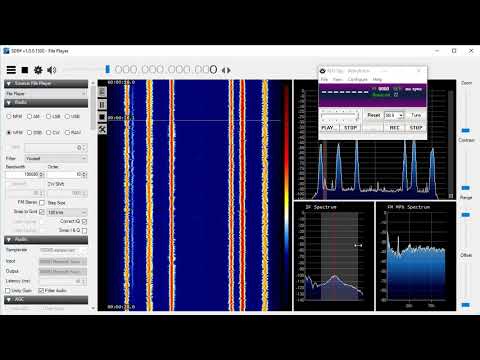Toggle the Correct IQ checkbox
This screenshot has width=480, height=360.
(84, 221)
